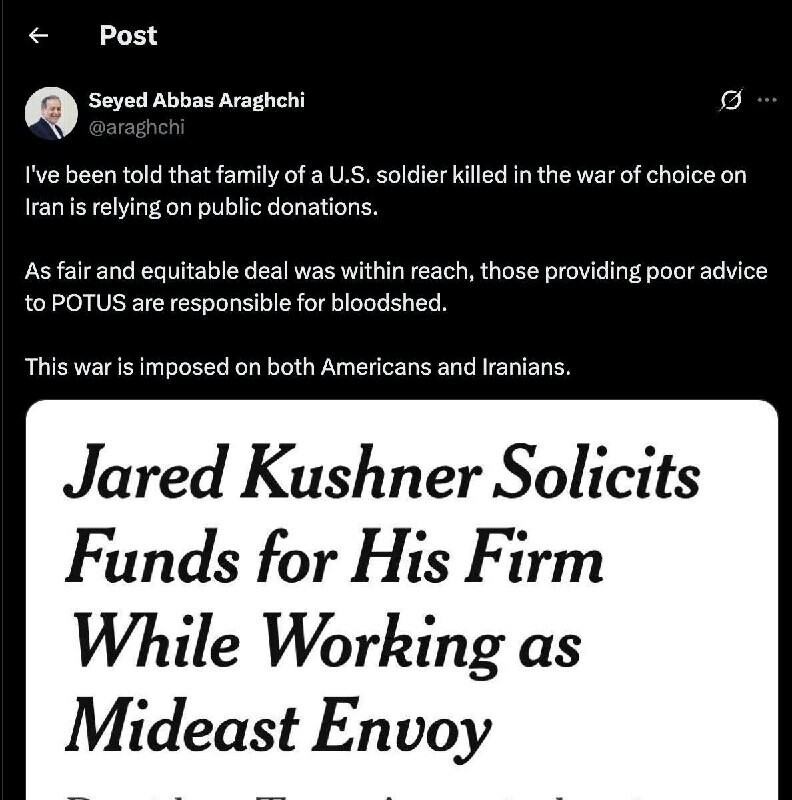Click the words "Americans and Iranians" in the post
Viewport: 792px width, 800px height.
[445, 366]
